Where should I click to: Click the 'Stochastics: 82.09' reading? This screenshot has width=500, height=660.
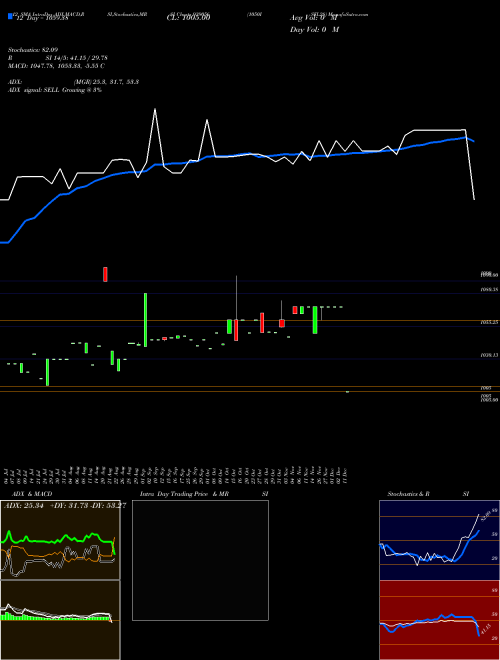(x=32, y=50)
